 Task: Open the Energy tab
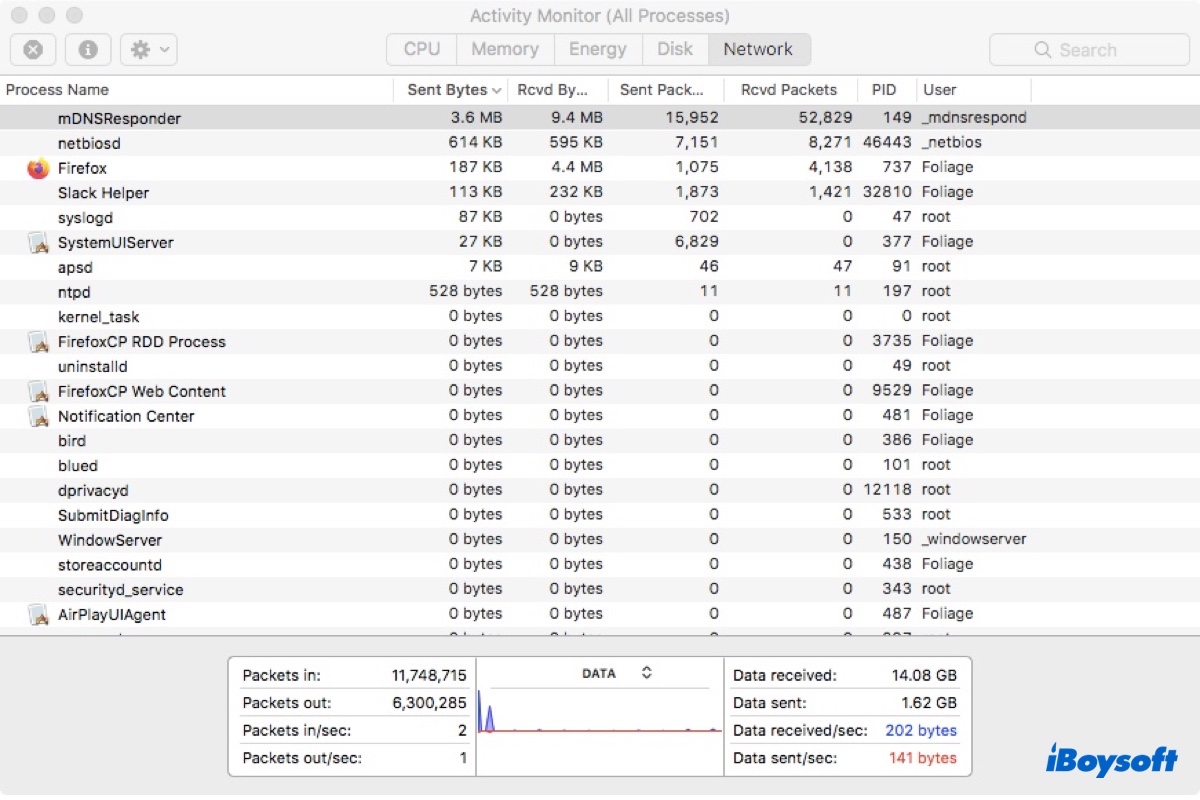pos(595,49)
